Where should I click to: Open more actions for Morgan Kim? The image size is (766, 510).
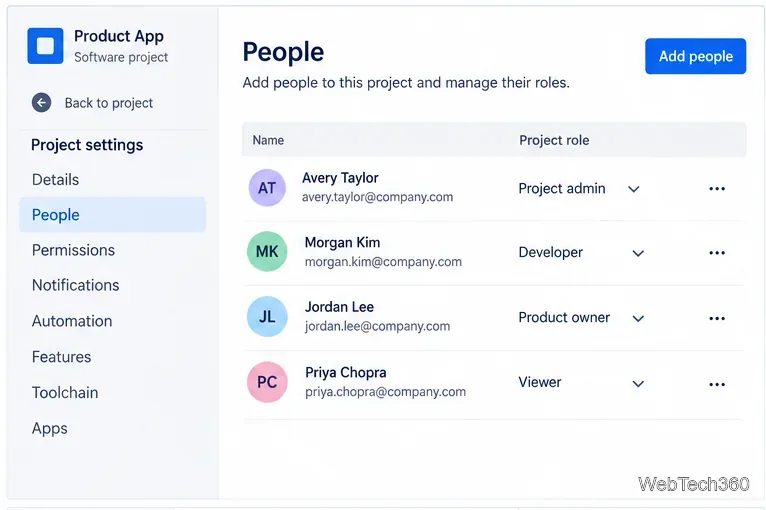tap(717, 253)
